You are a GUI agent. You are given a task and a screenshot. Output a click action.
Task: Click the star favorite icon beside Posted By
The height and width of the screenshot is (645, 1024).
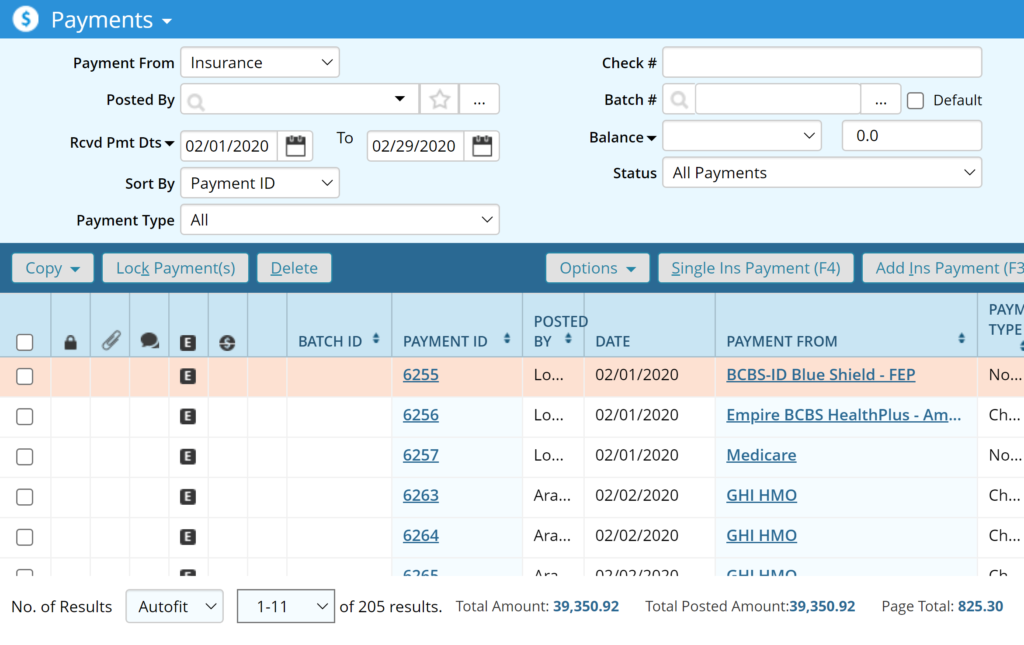point(440,99)
